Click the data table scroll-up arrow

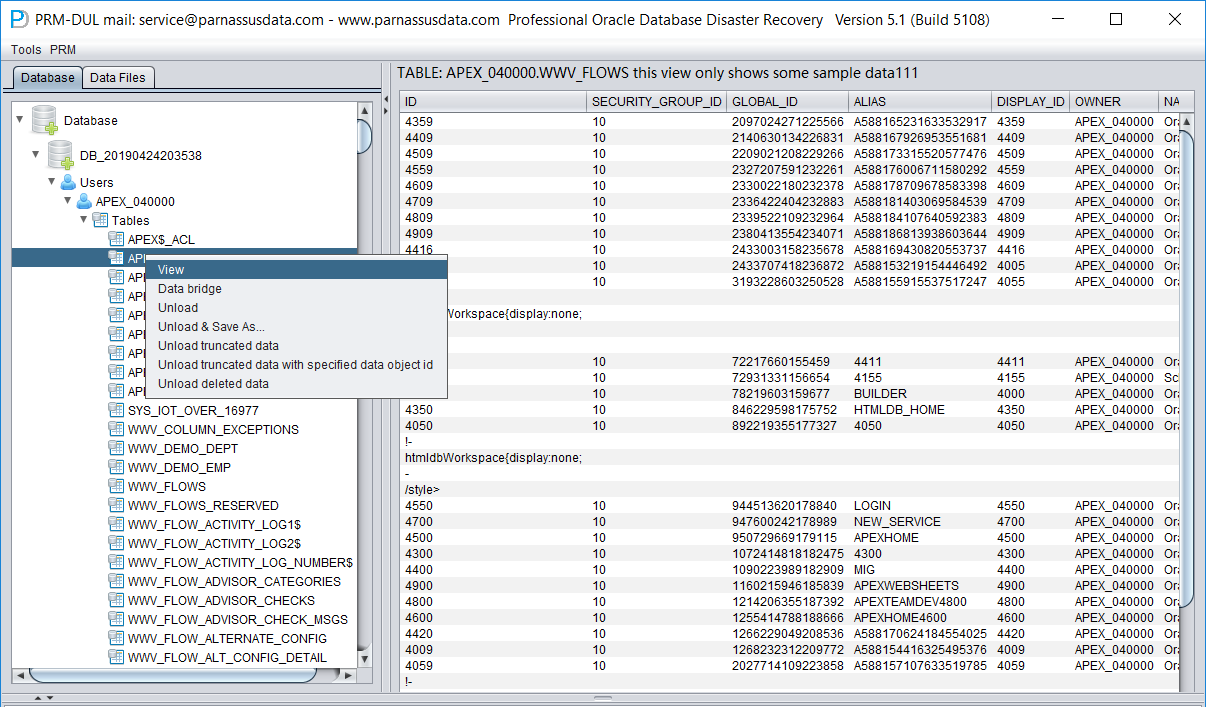1187,122
